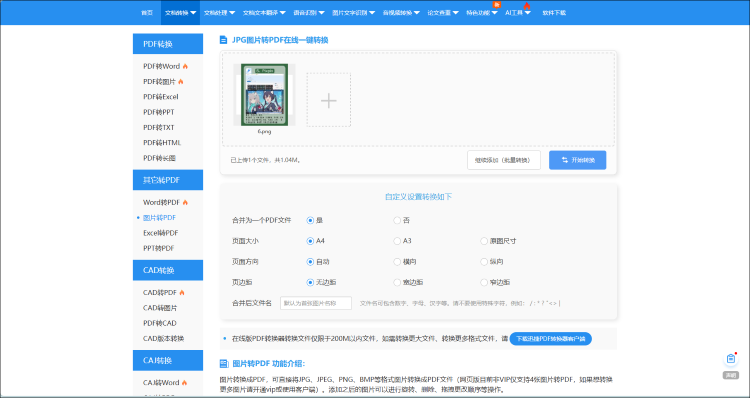Open PDF转长图 in the sidebar
Viewport: 750px width, 398px height.
159,158
